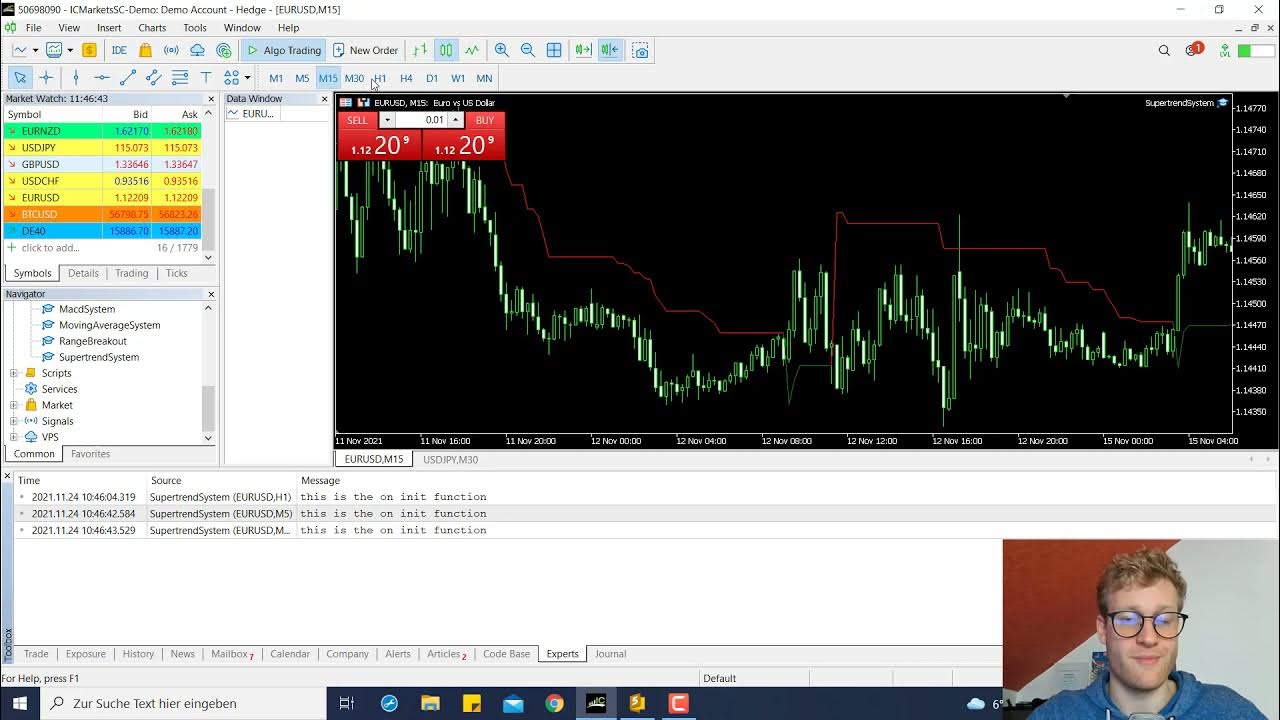The width and height of the screenshot is (1280, 720).
Task: Set timeframe to D1
Action: (x=432, y=78)
